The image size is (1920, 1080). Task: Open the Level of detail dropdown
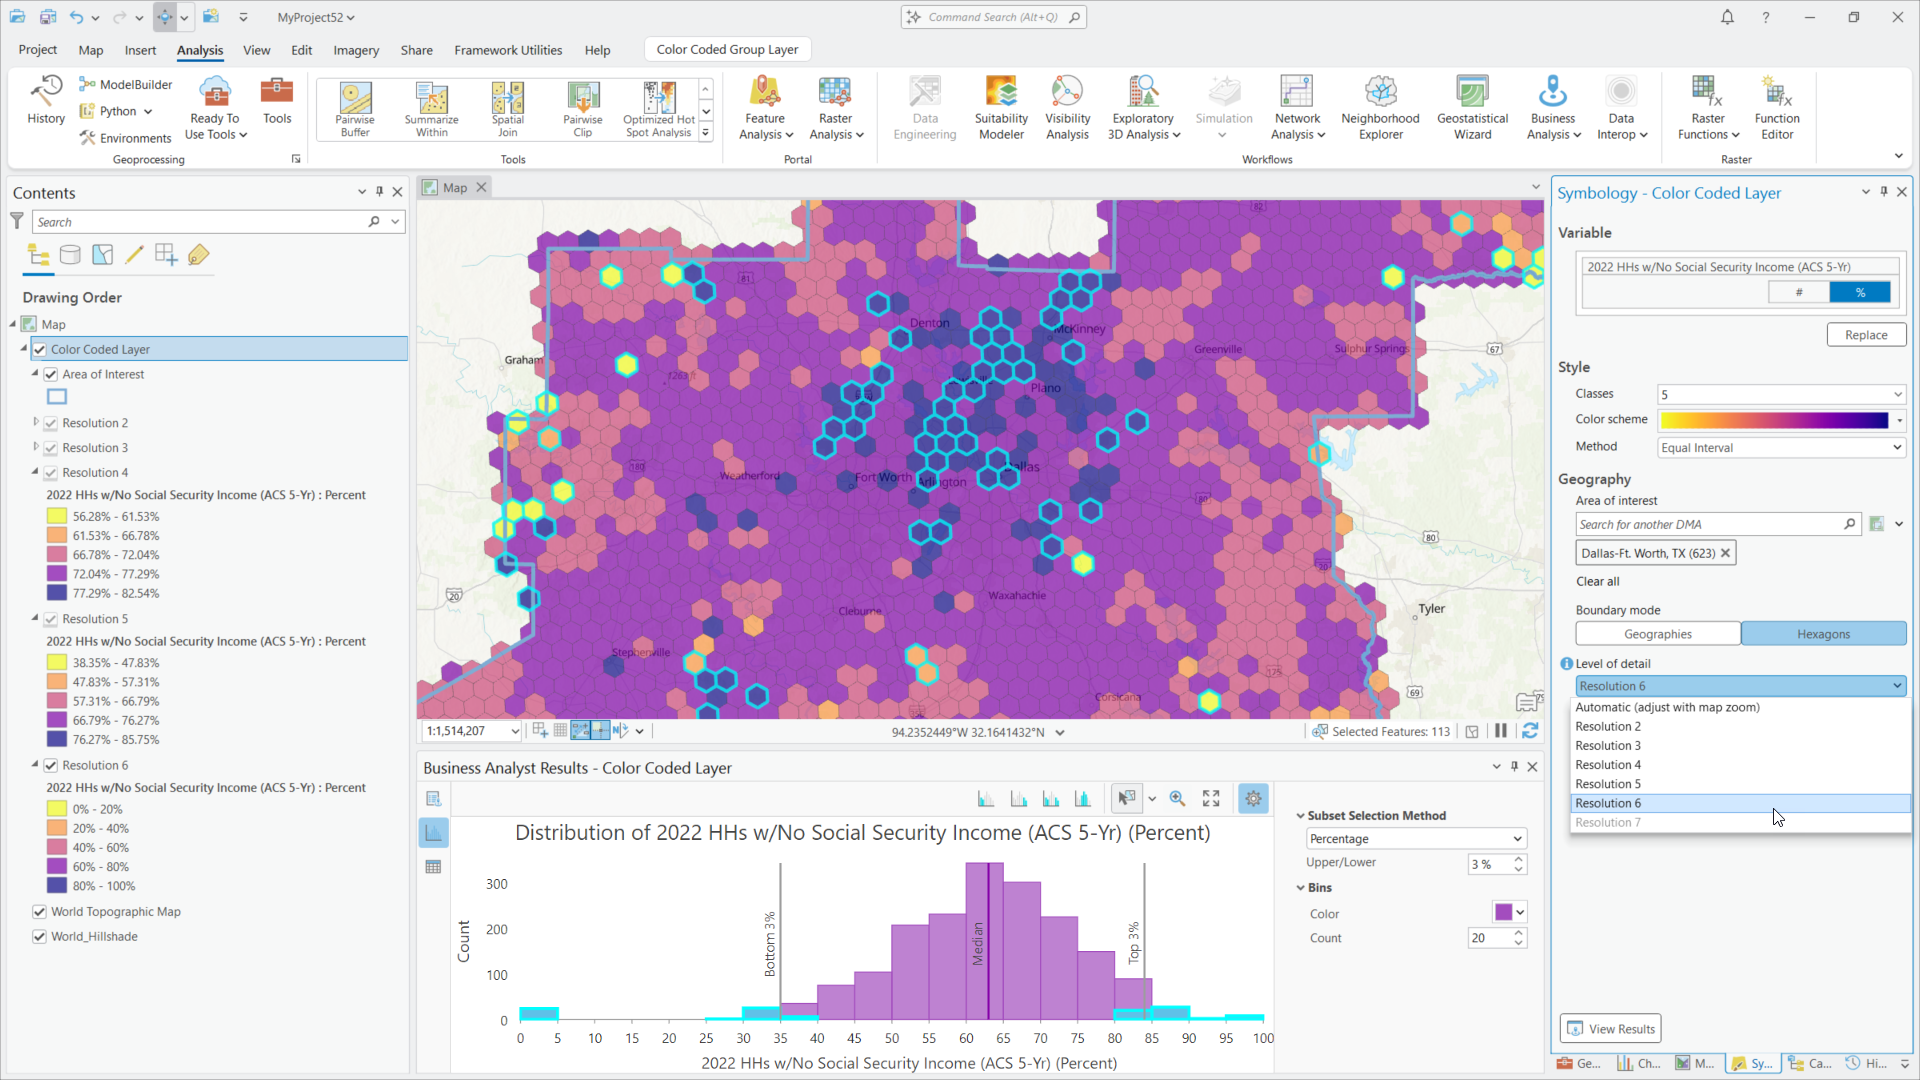tap(1740, 686)
